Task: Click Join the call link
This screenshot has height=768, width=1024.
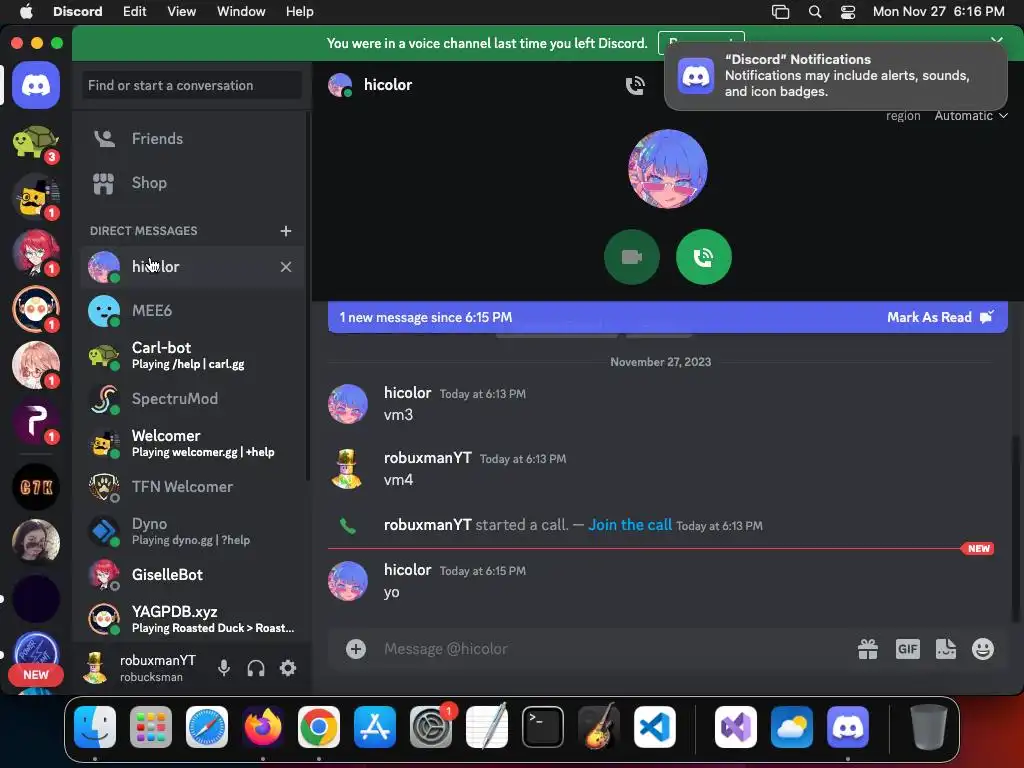Action: (x=630, y=525)
